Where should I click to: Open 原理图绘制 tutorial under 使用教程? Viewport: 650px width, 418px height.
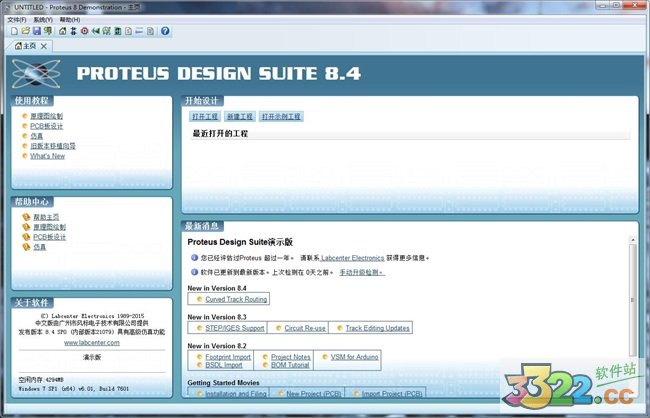pos(46,116)
